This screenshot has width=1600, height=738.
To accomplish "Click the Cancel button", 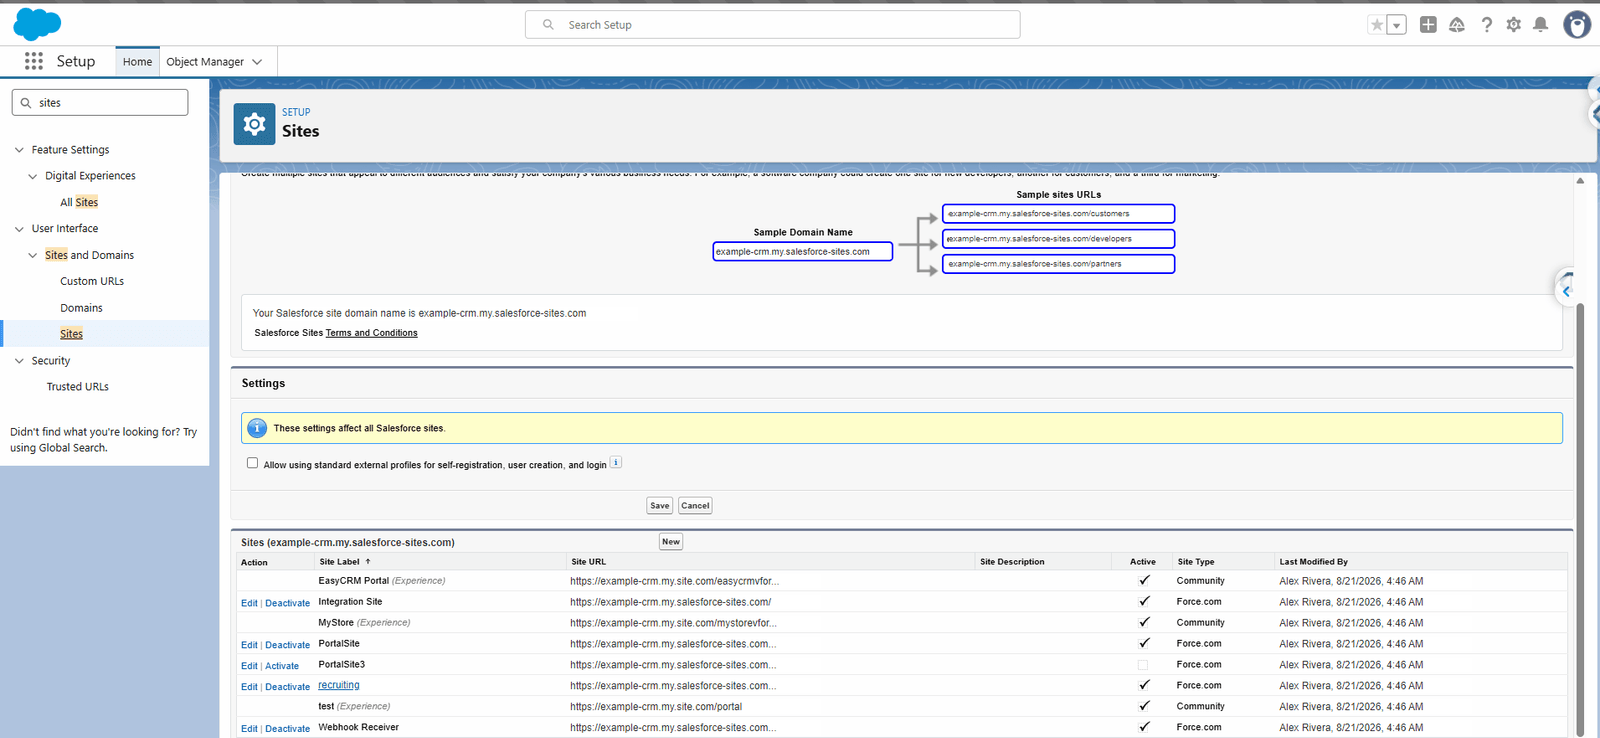I will coord(695,506).
